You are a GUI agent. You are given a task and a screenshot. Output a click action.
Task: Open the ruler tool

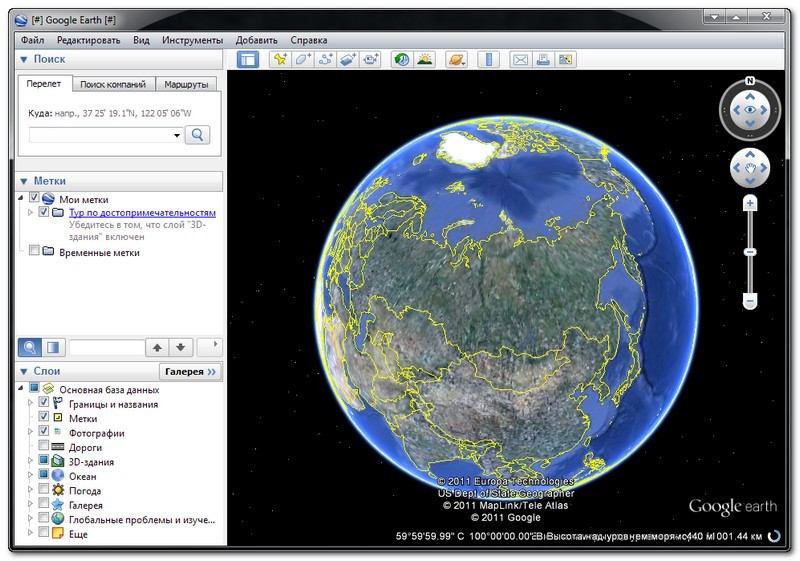coord(488,60)
